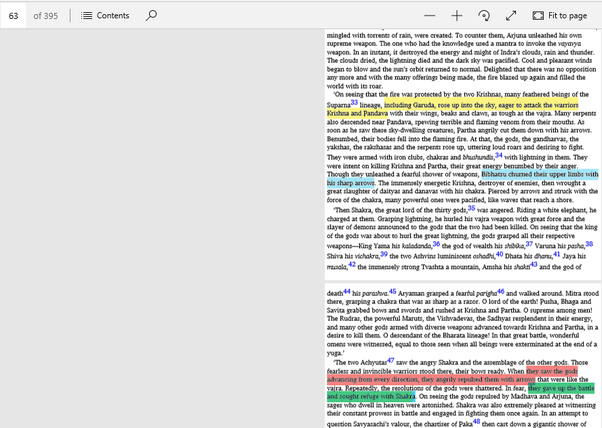Screen dimensions: 602x428
Task: Click the red highlight 'they saw the gods'
Action: 552,371
